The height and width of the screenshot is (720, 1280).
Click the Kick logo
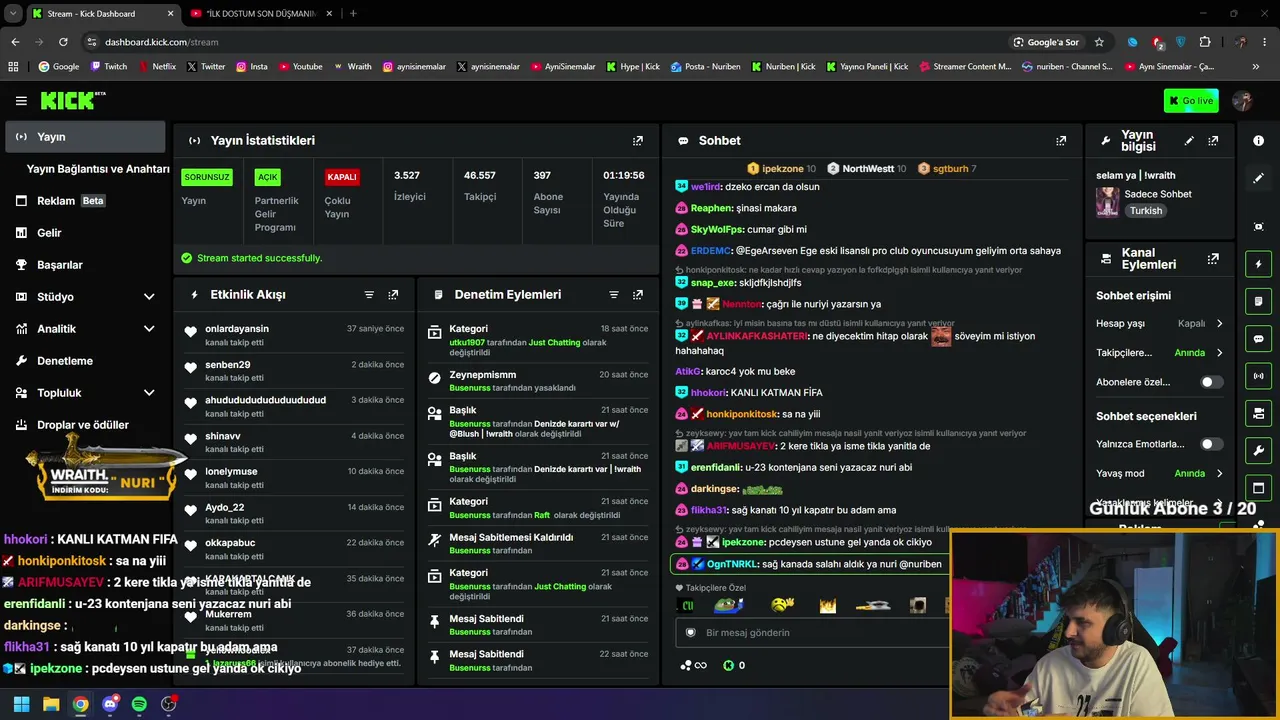(72, 100)
